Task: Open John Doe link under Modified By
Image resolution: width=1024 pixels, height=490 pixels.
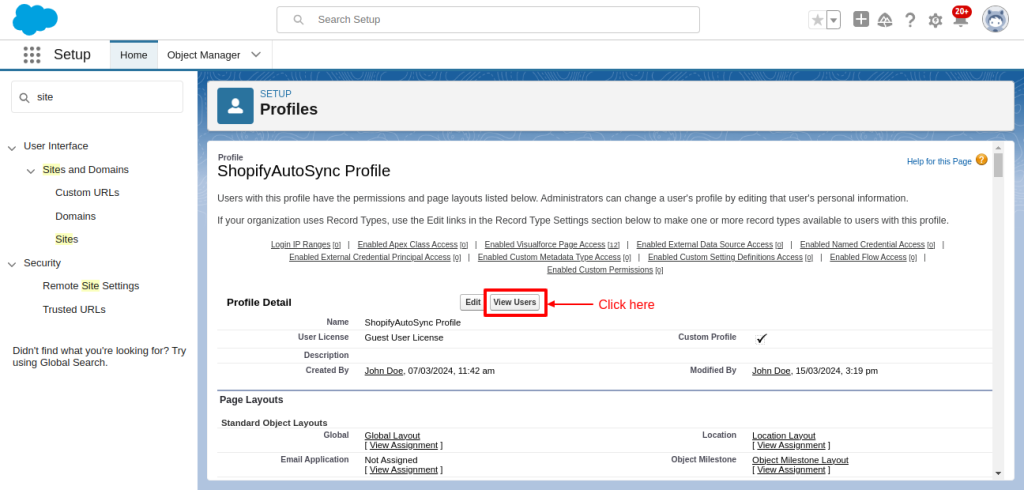Action: click(x=771, y=371)
